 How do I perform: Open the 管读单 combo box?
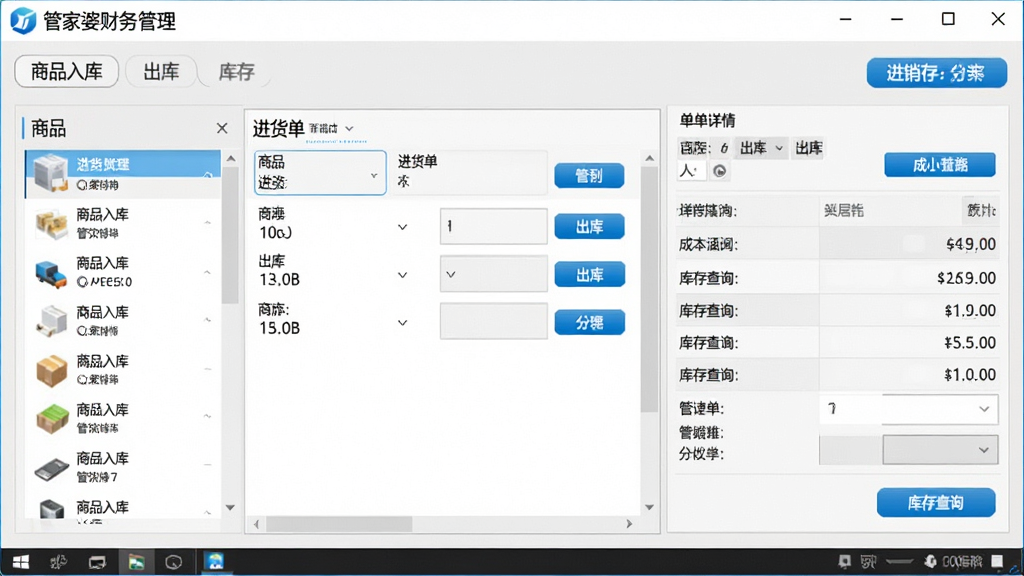tap(908, 409)
